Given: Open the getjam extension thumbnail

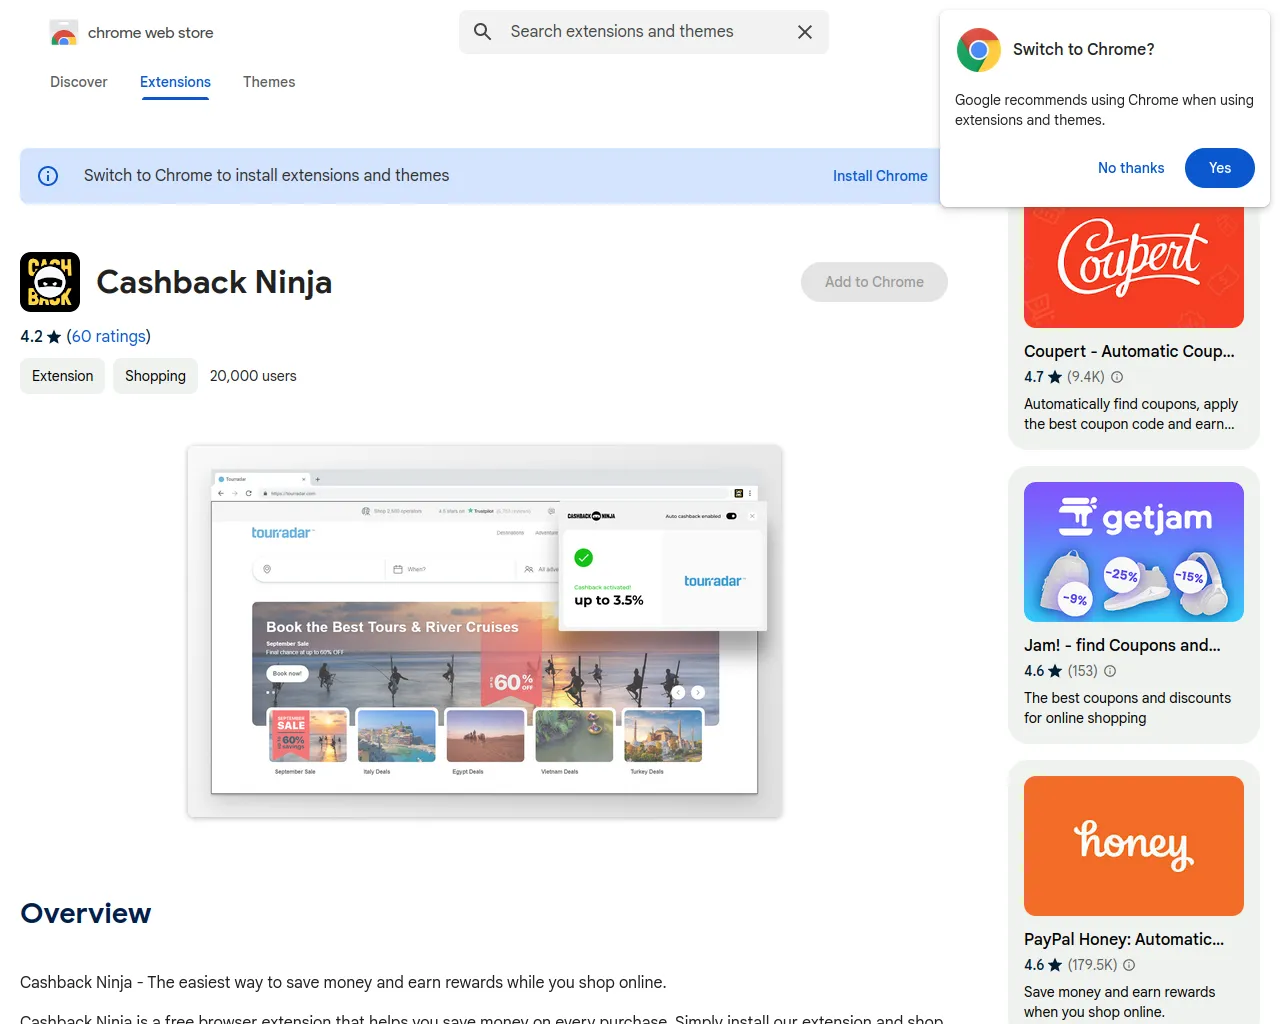Looking at the screenshot, I should [x=1134, y=552].
